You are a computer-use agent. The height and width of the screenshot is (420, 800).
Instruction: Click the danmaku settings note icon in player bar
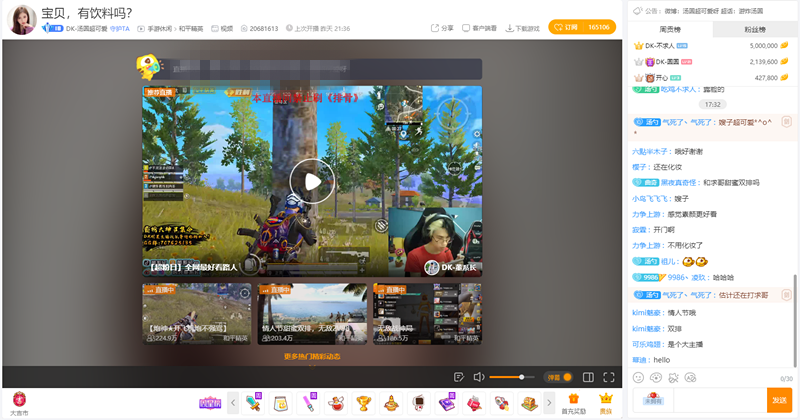pos(459,377)
